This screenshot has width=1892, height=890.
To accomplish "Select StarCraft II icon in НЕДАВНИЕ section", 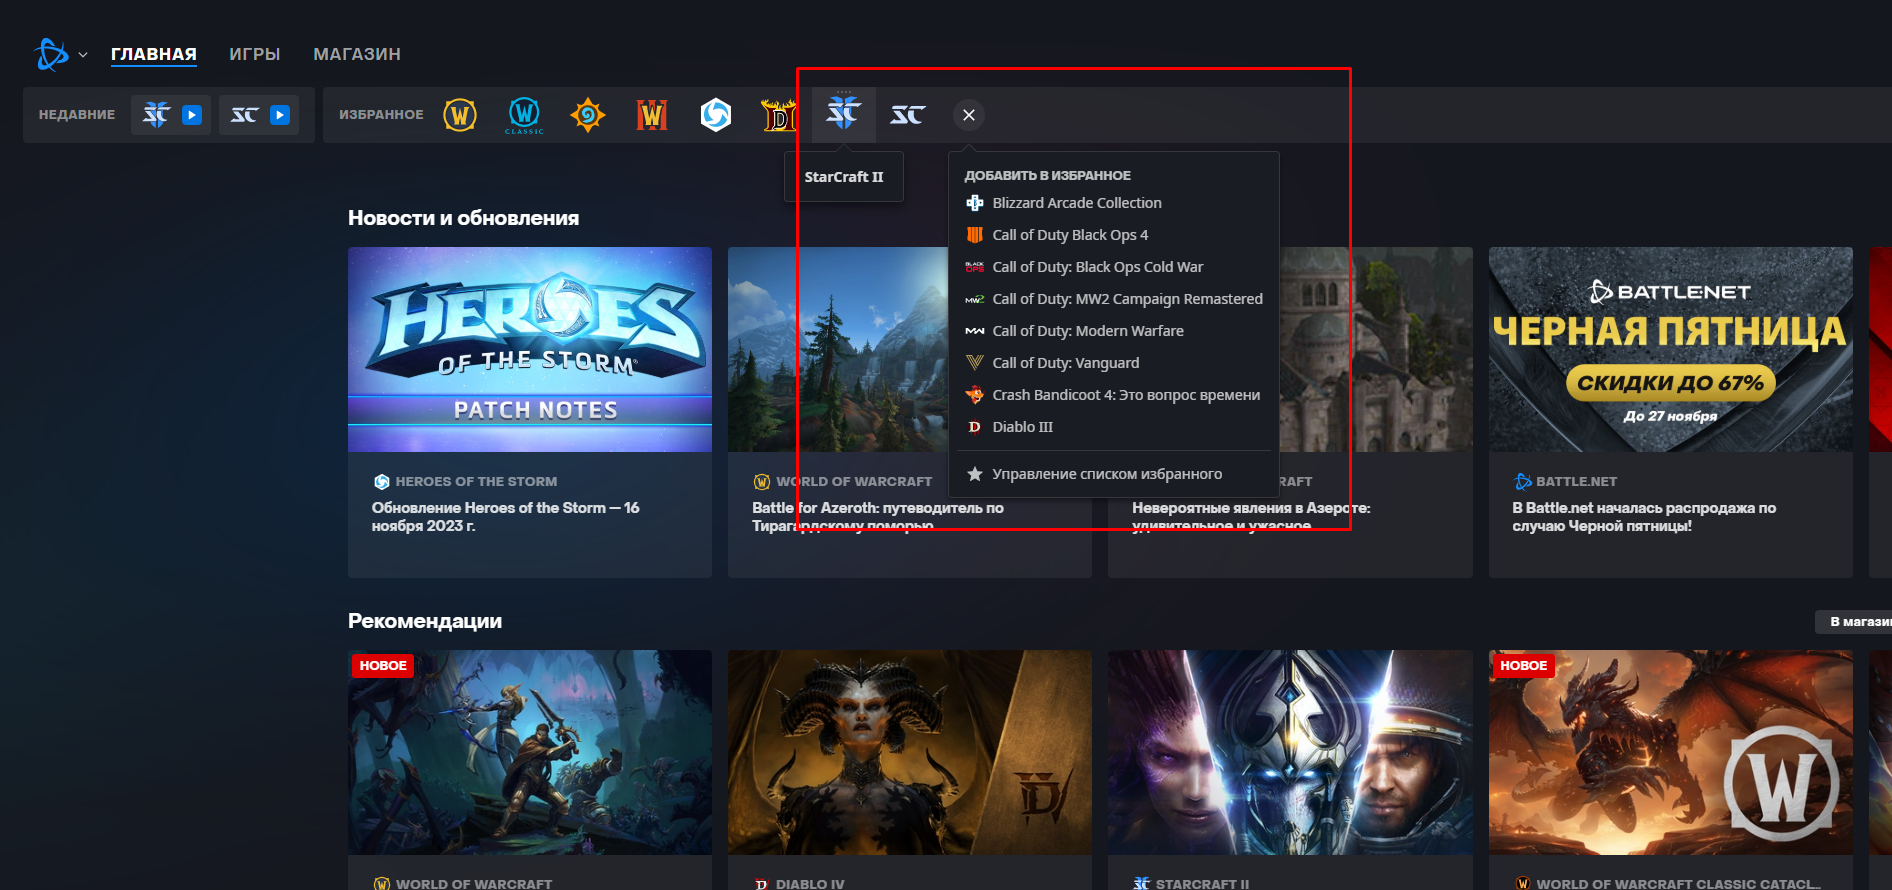I will click(x=156, y=115).
